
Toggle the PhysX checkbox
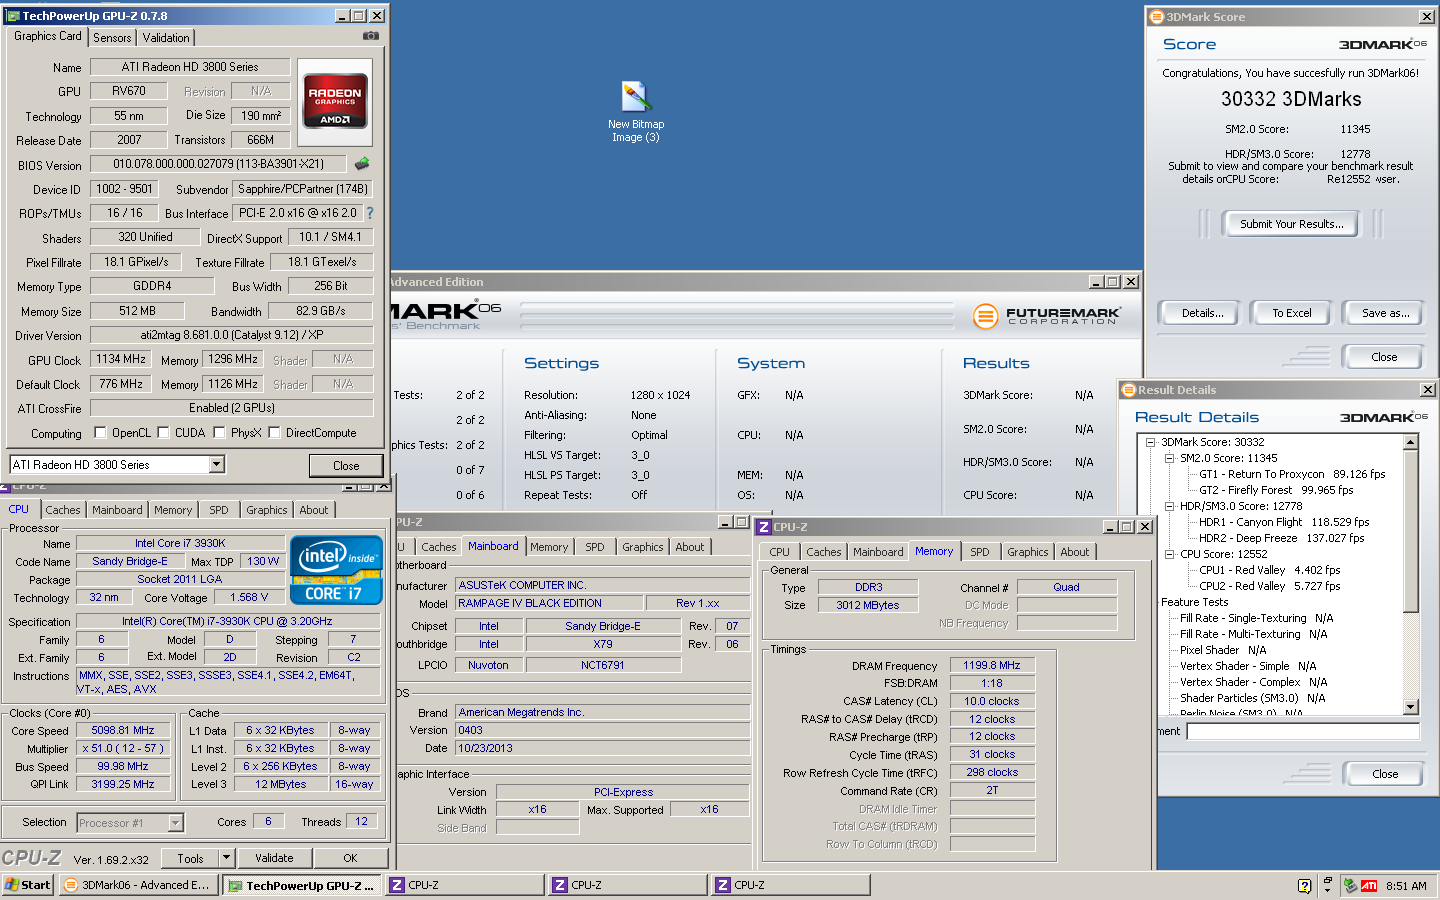(219, 433)
